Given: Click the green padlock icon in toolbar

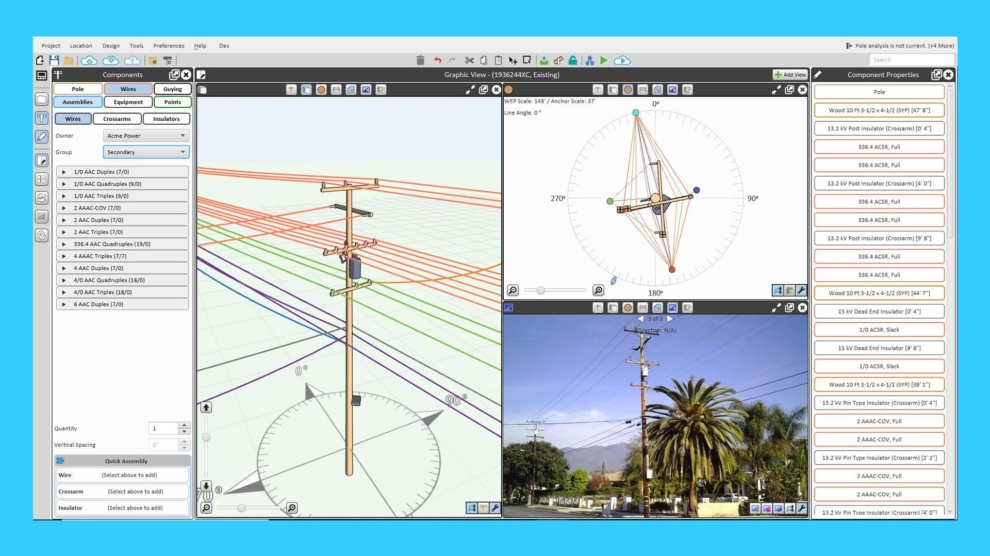Looking at the screenshot, I should click(574, 60).
